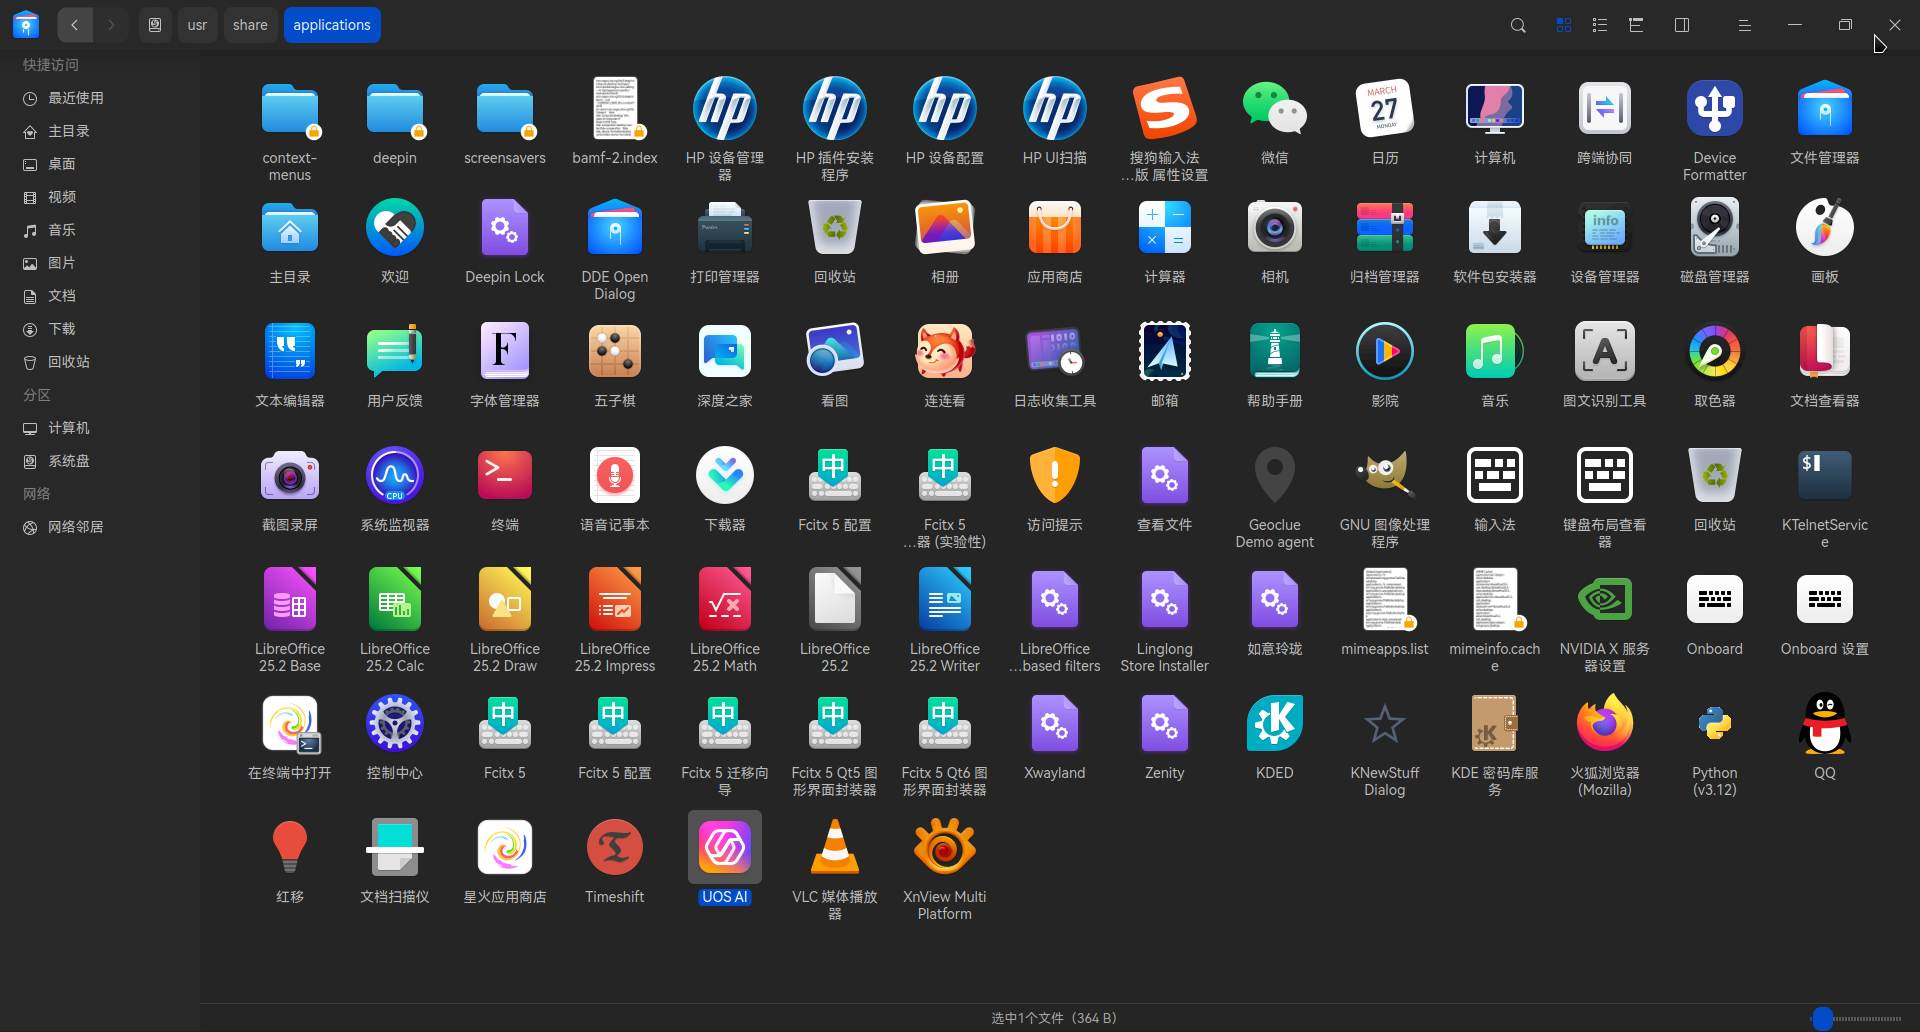The image size is (1920, 1032).
Task: Click the HP 设备管理器 icon
Action: (x=724, y=108)
